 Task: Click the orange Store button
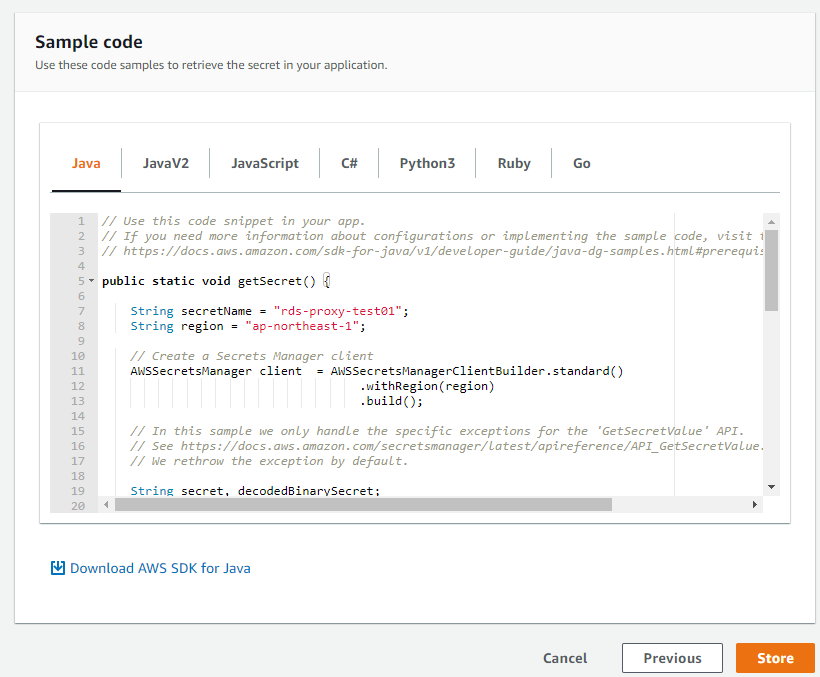click(775, 658)
